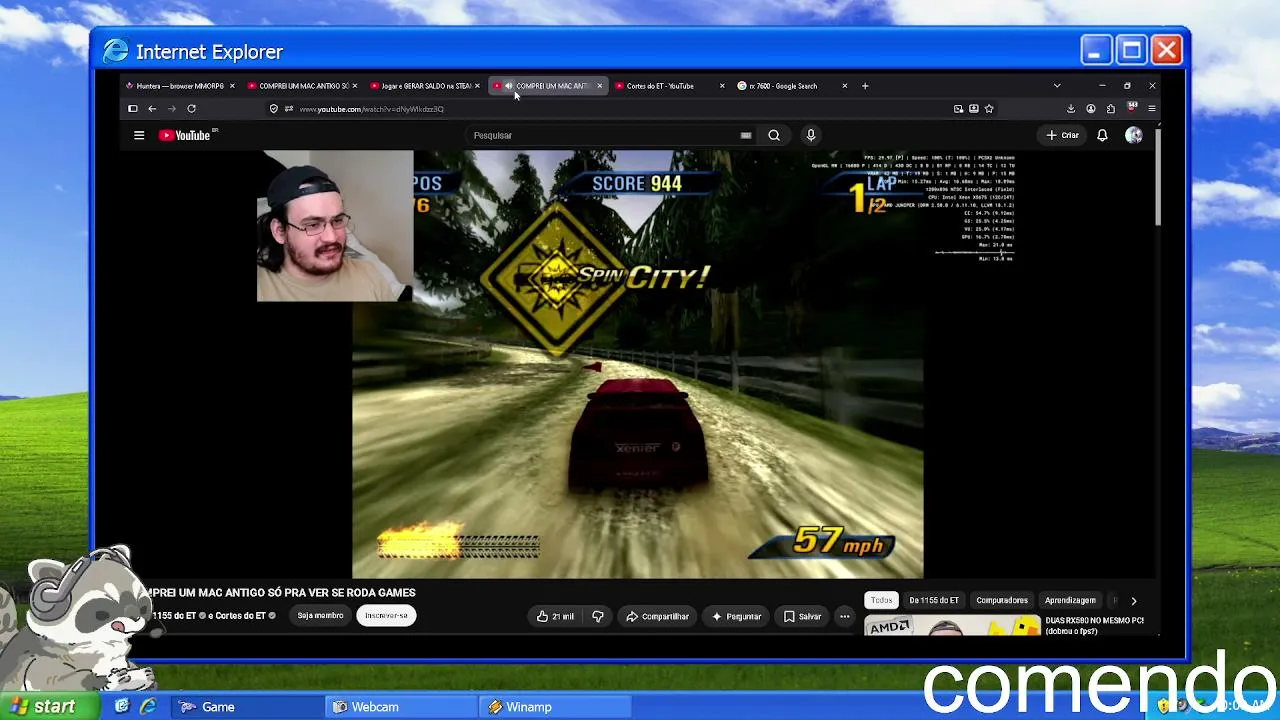The image size is (1280, 720).
Task: Open a new browser tab with plus
Action: pos(865,86)
